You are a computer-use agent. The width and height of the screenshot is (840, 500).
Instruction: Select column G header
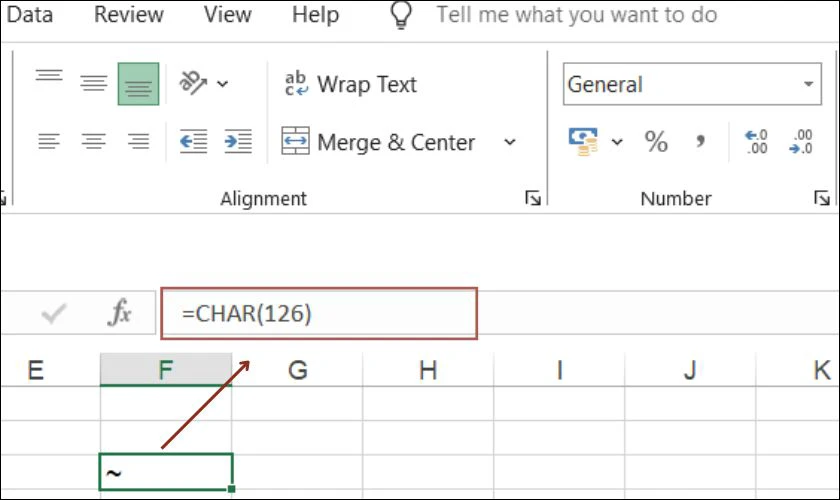click(297, 370)
